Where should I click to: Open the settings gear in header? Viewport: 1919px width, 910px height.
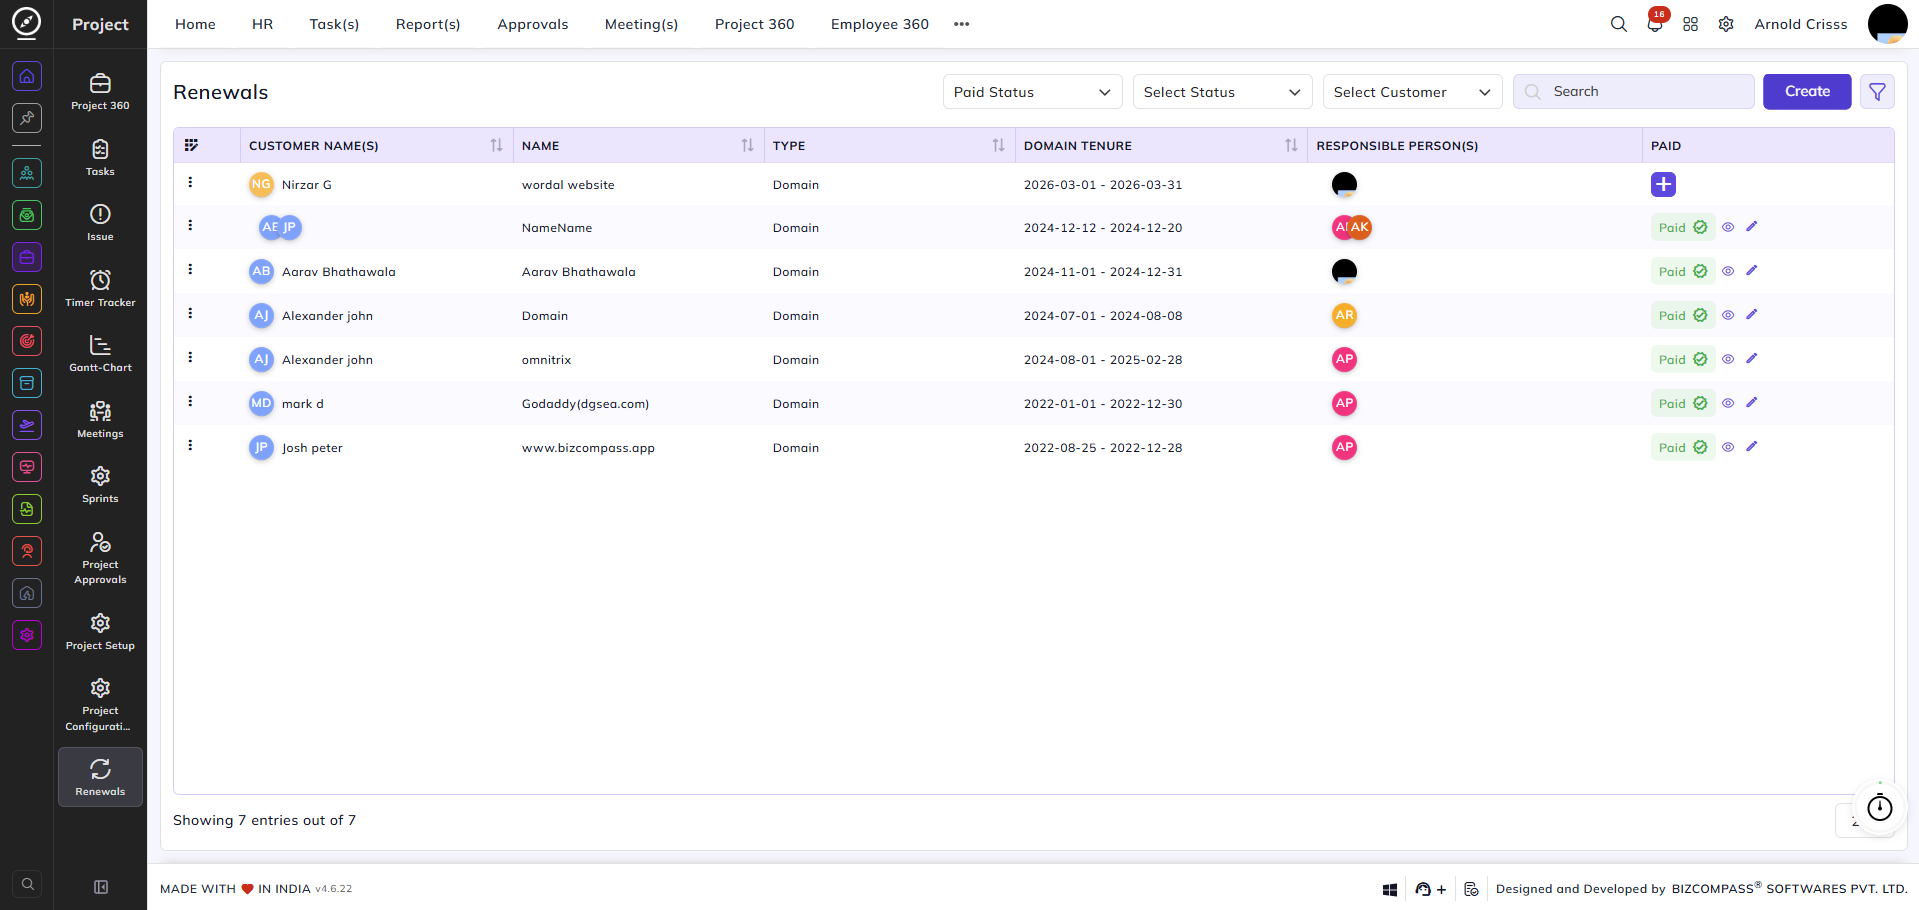pos(1726,24)
